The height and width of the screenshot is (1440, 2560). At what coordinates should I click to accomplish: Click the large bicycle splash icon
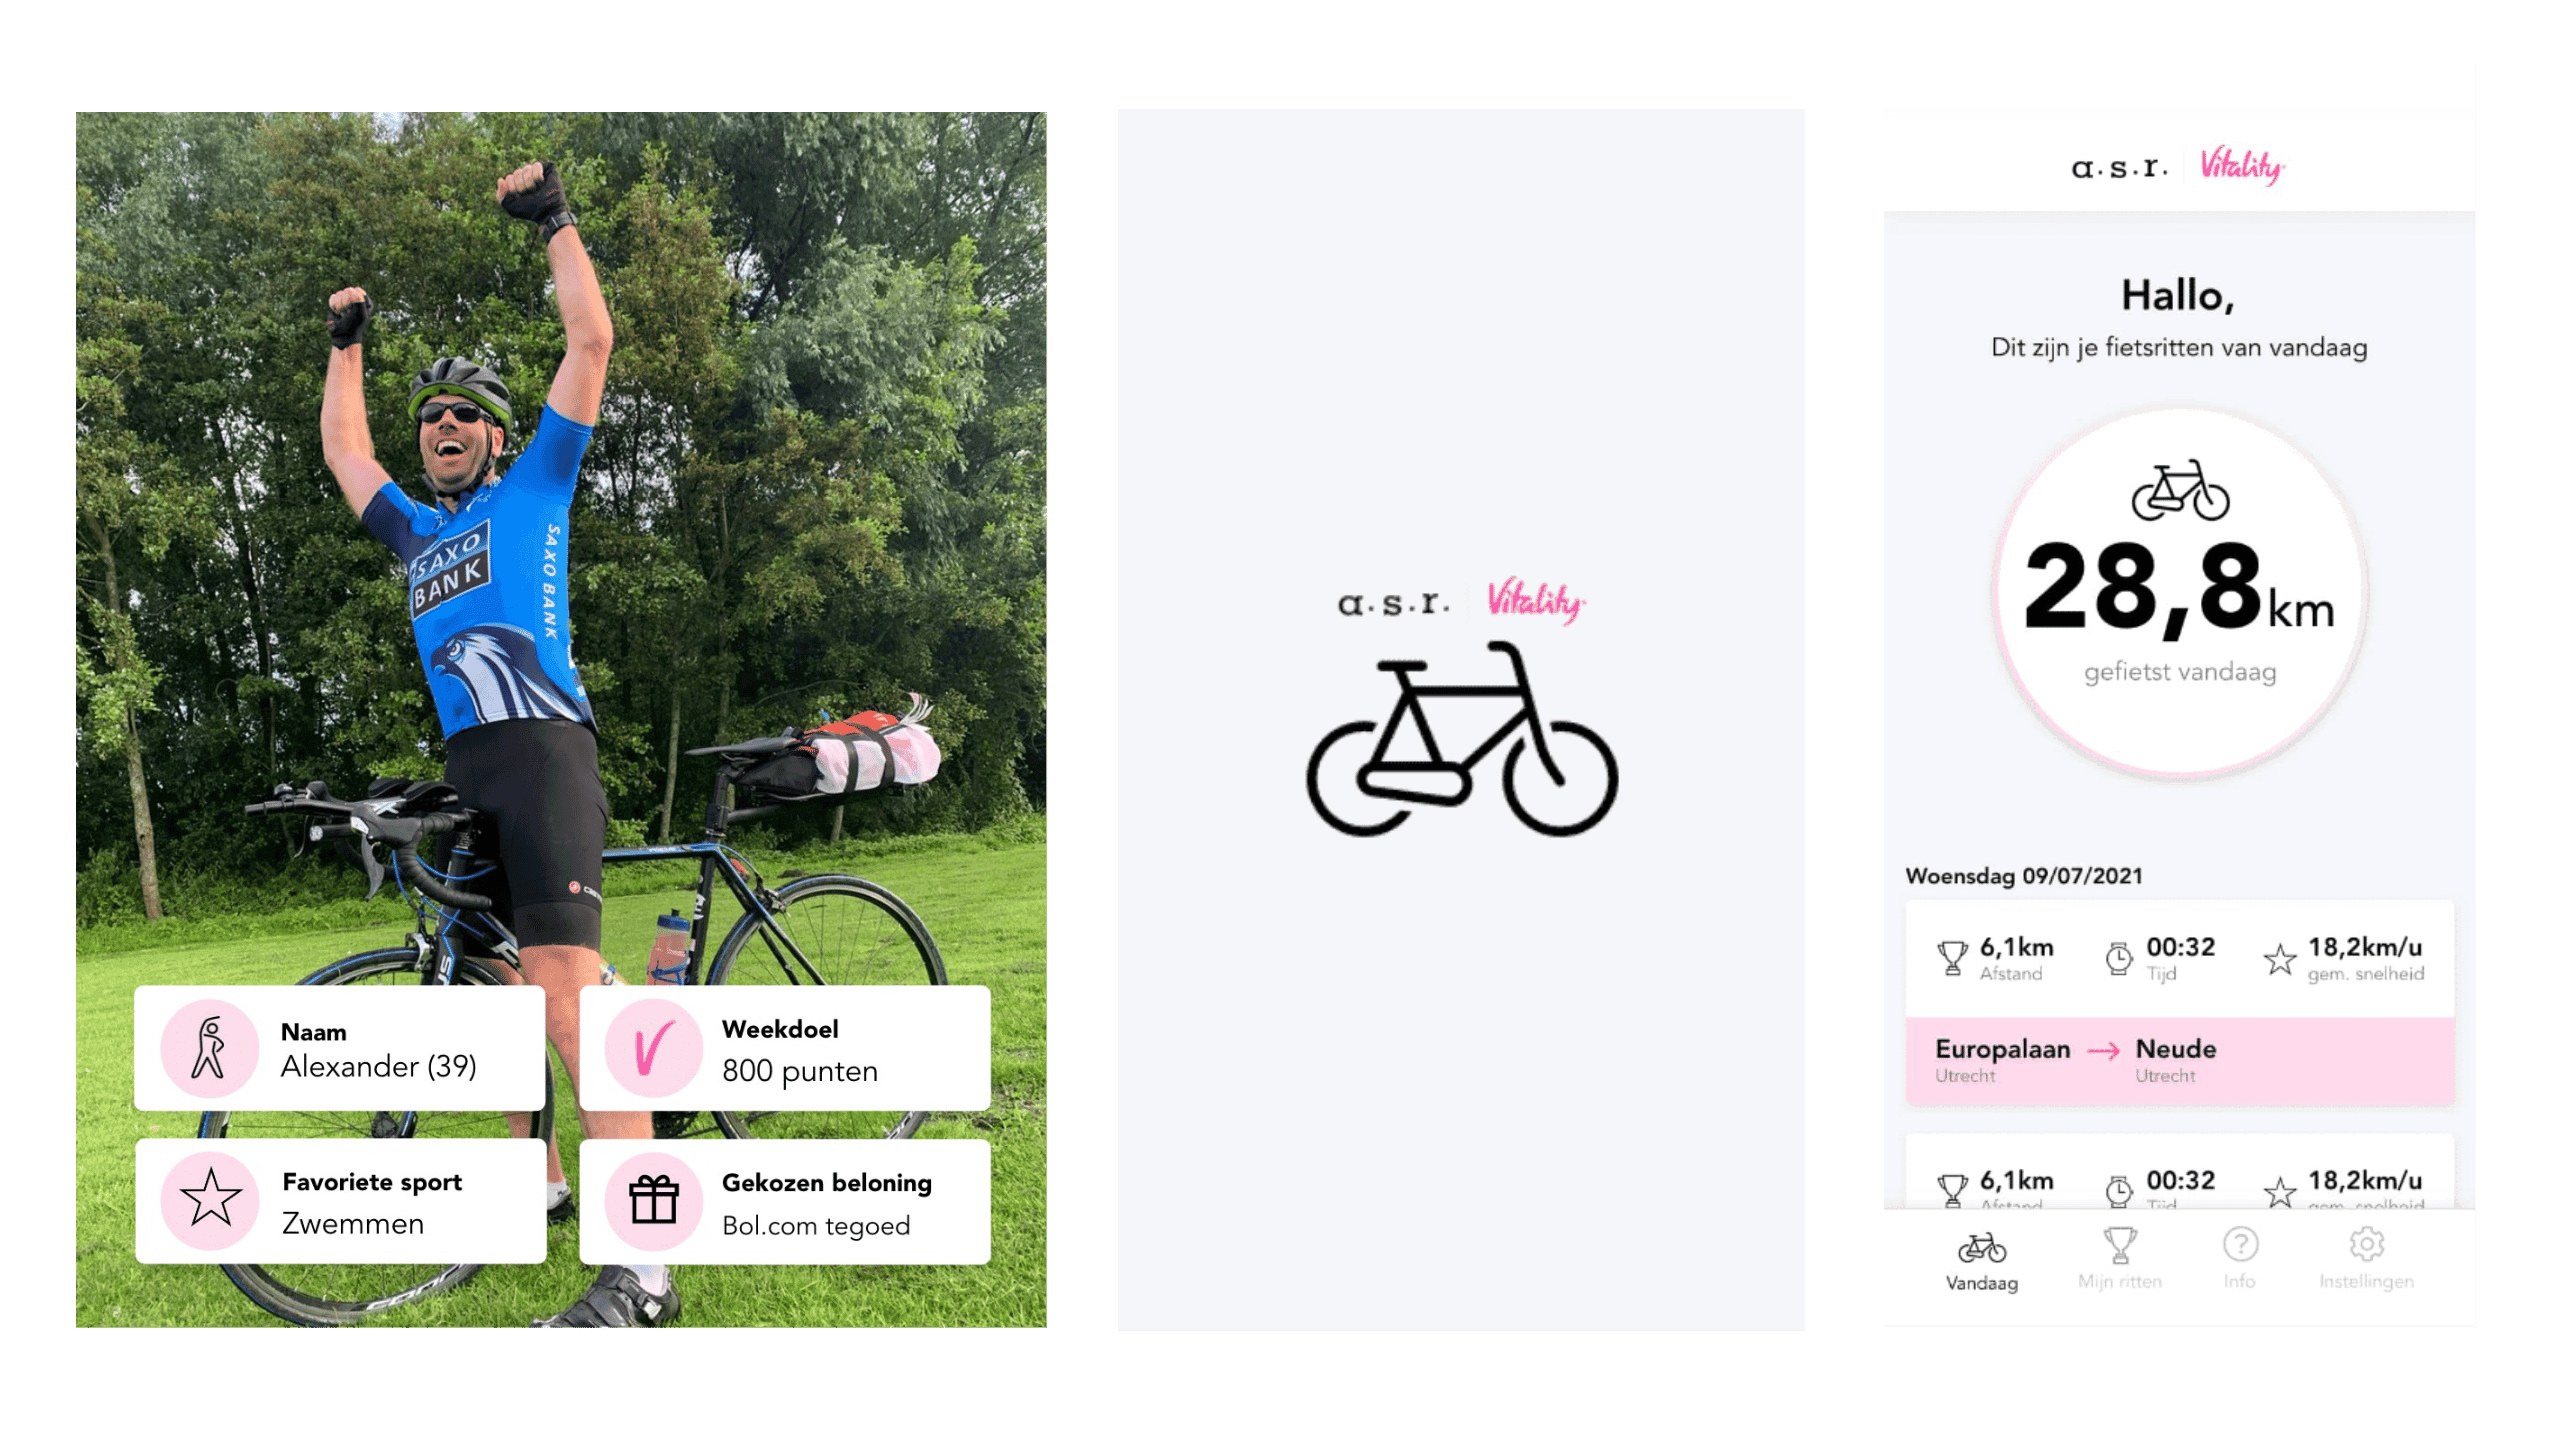(x=1461, y=740)
